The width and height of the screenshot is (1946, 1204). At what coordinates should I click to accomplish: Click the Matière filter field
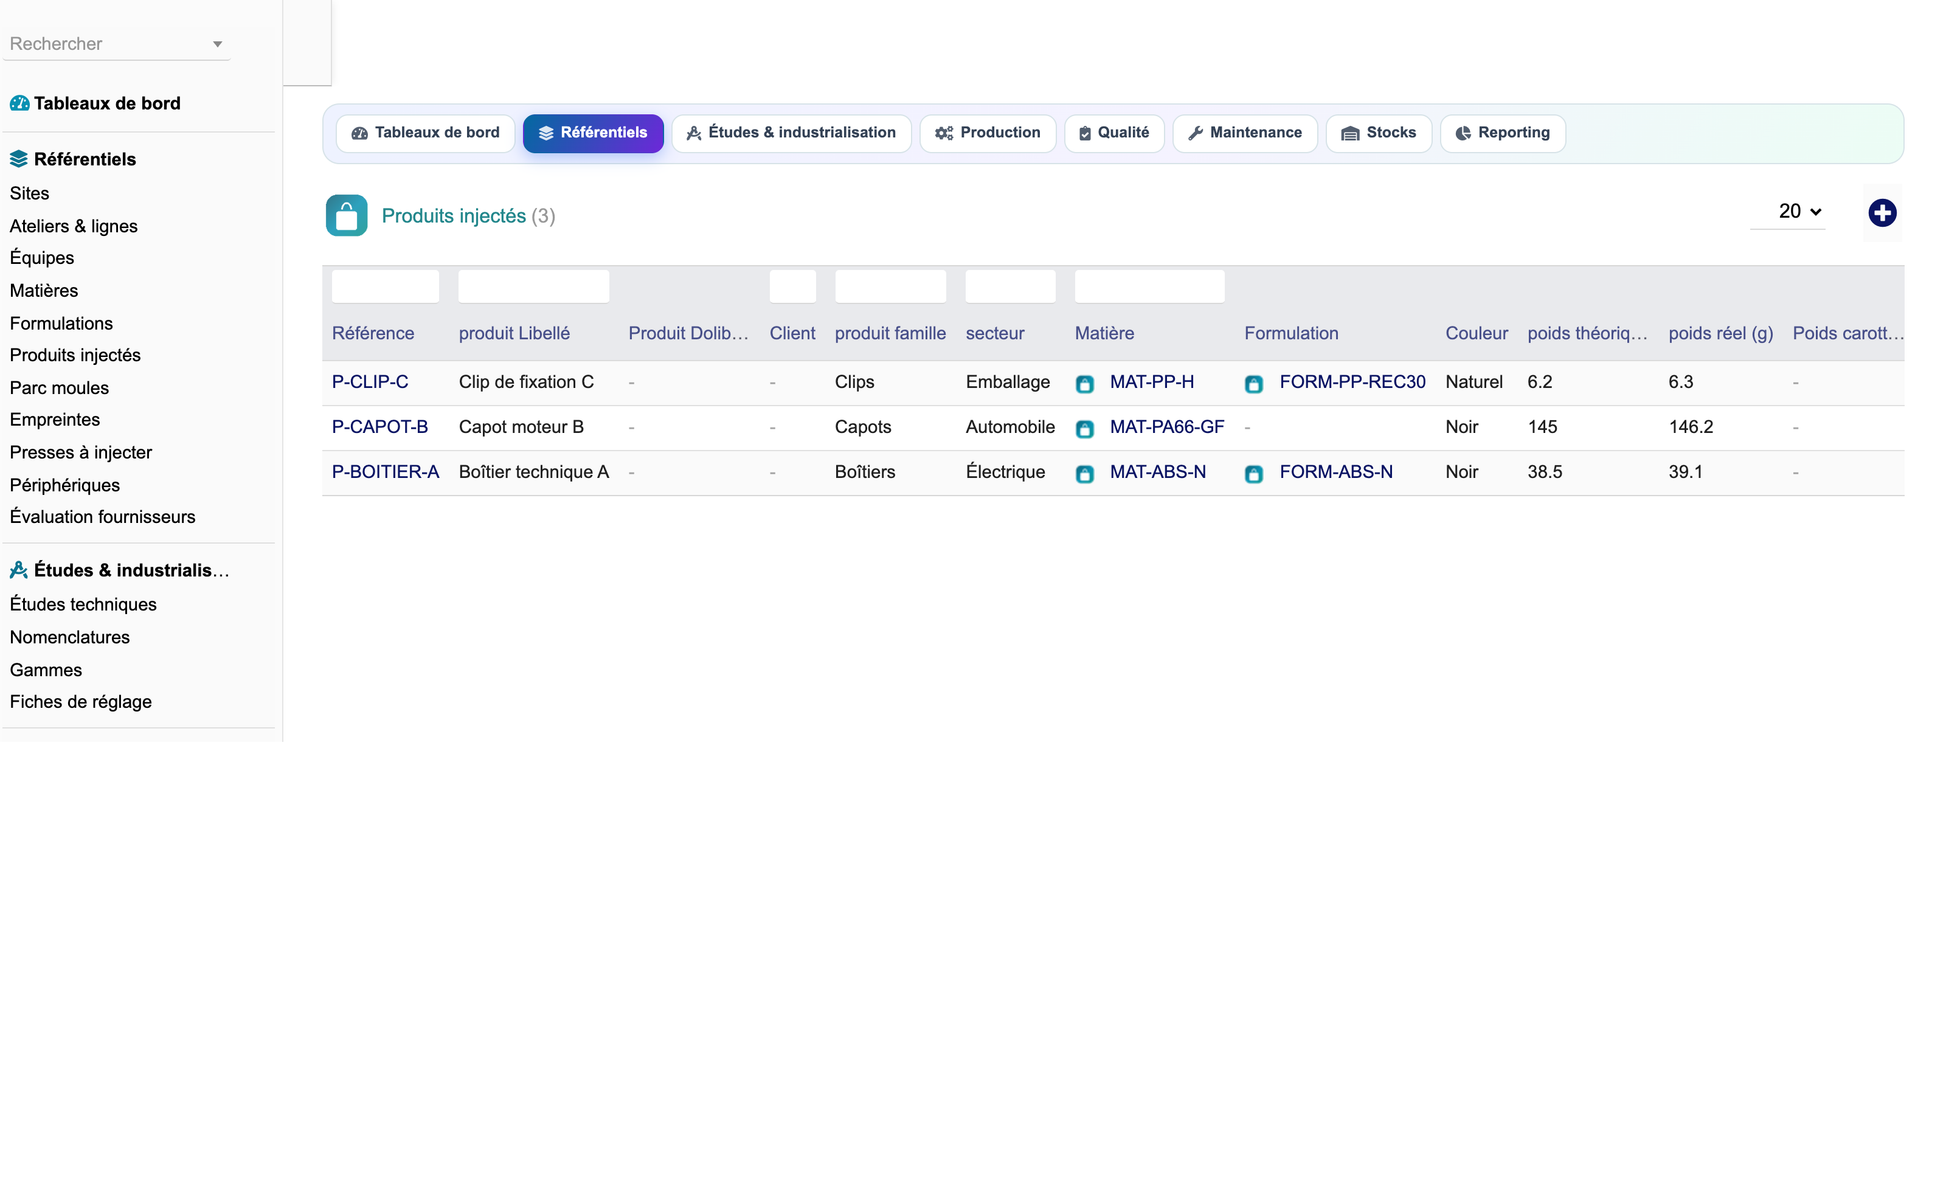point(1150,286)
